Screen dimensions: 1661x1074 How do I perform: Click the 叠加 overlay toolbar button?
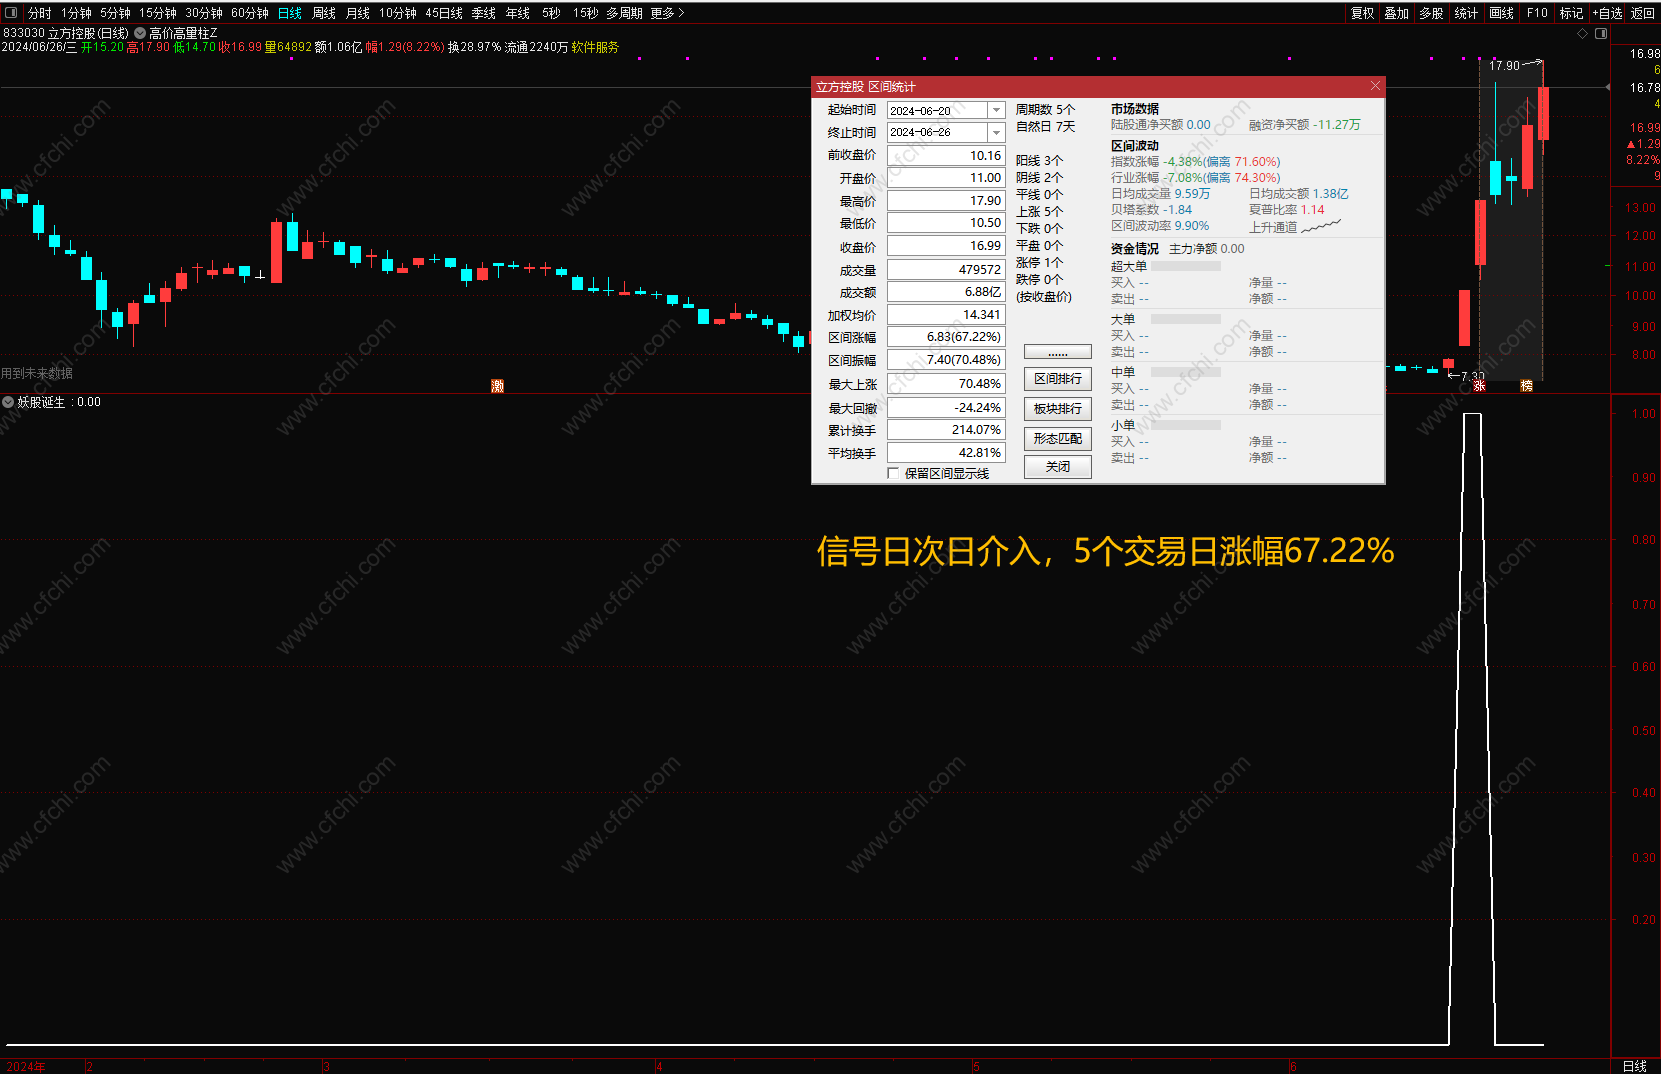point(1397,13)
